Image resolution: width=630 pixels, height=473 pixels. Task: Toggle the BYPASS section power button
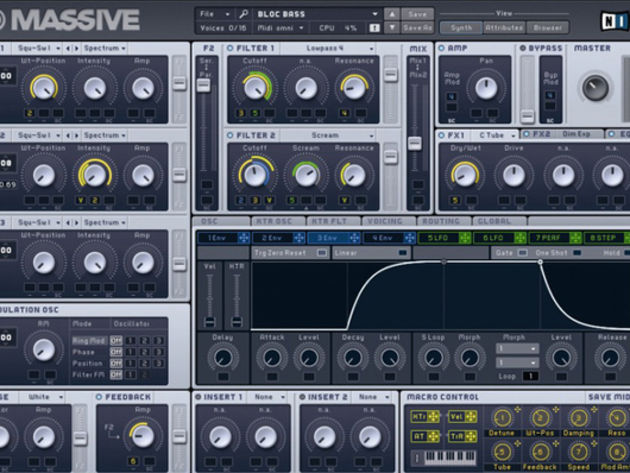pos(523,48)
